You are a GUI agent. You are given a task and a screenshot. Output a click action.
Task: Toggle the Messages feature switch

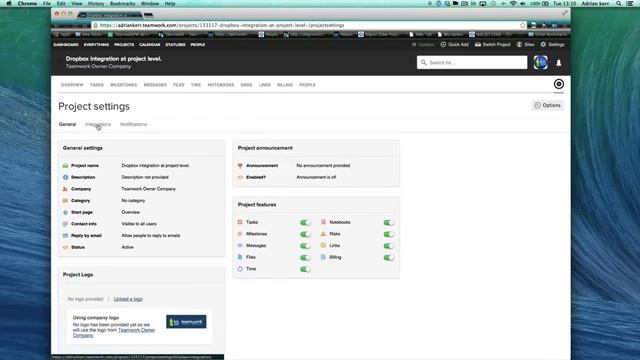point(305,246)
